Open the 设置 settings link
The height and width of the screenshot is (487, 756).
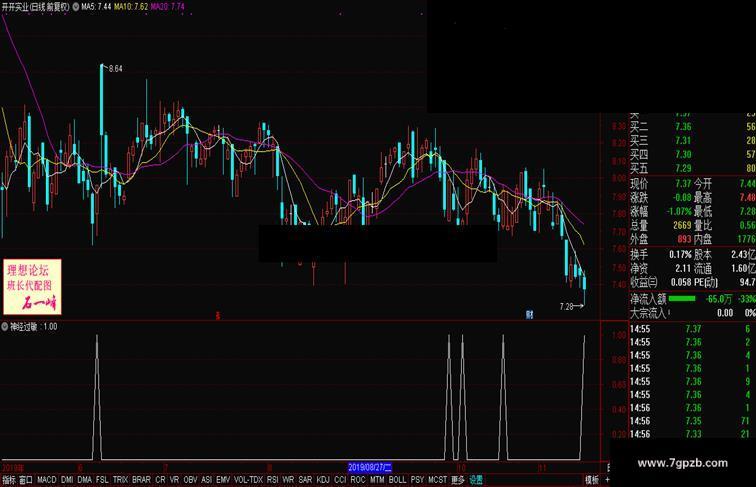coord(476,480)
